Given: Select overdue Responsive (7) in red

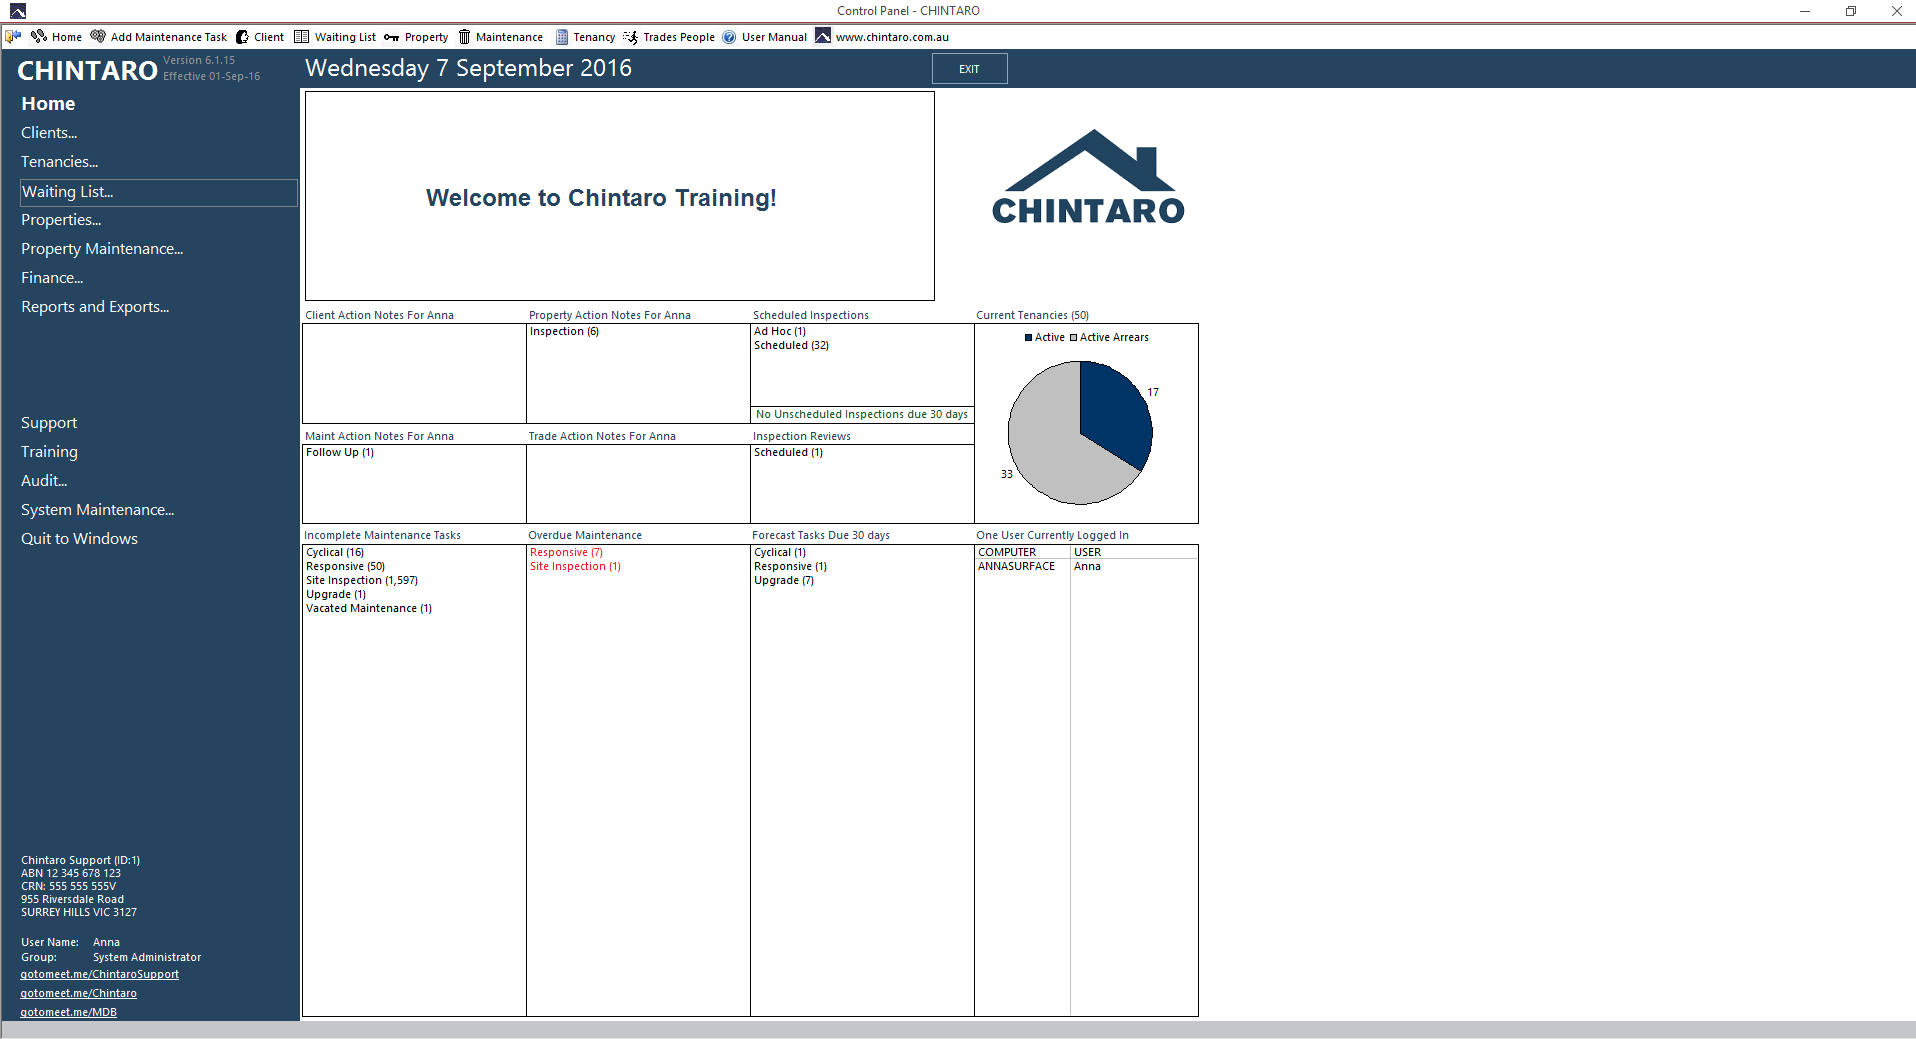Looking at the screenshot, I should click(x=566, y=553).
